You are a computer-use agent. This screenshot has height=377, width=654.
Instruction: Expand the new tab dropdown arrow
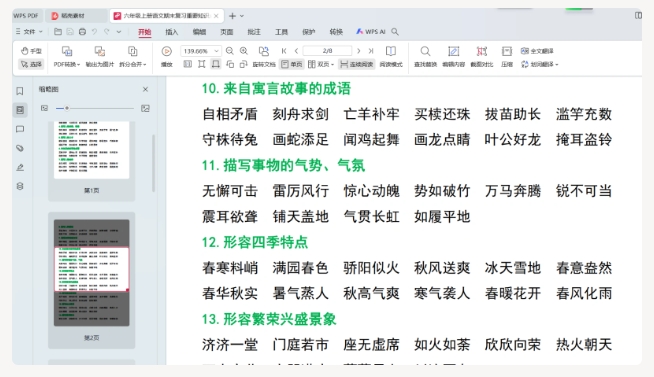pos(242,16)
